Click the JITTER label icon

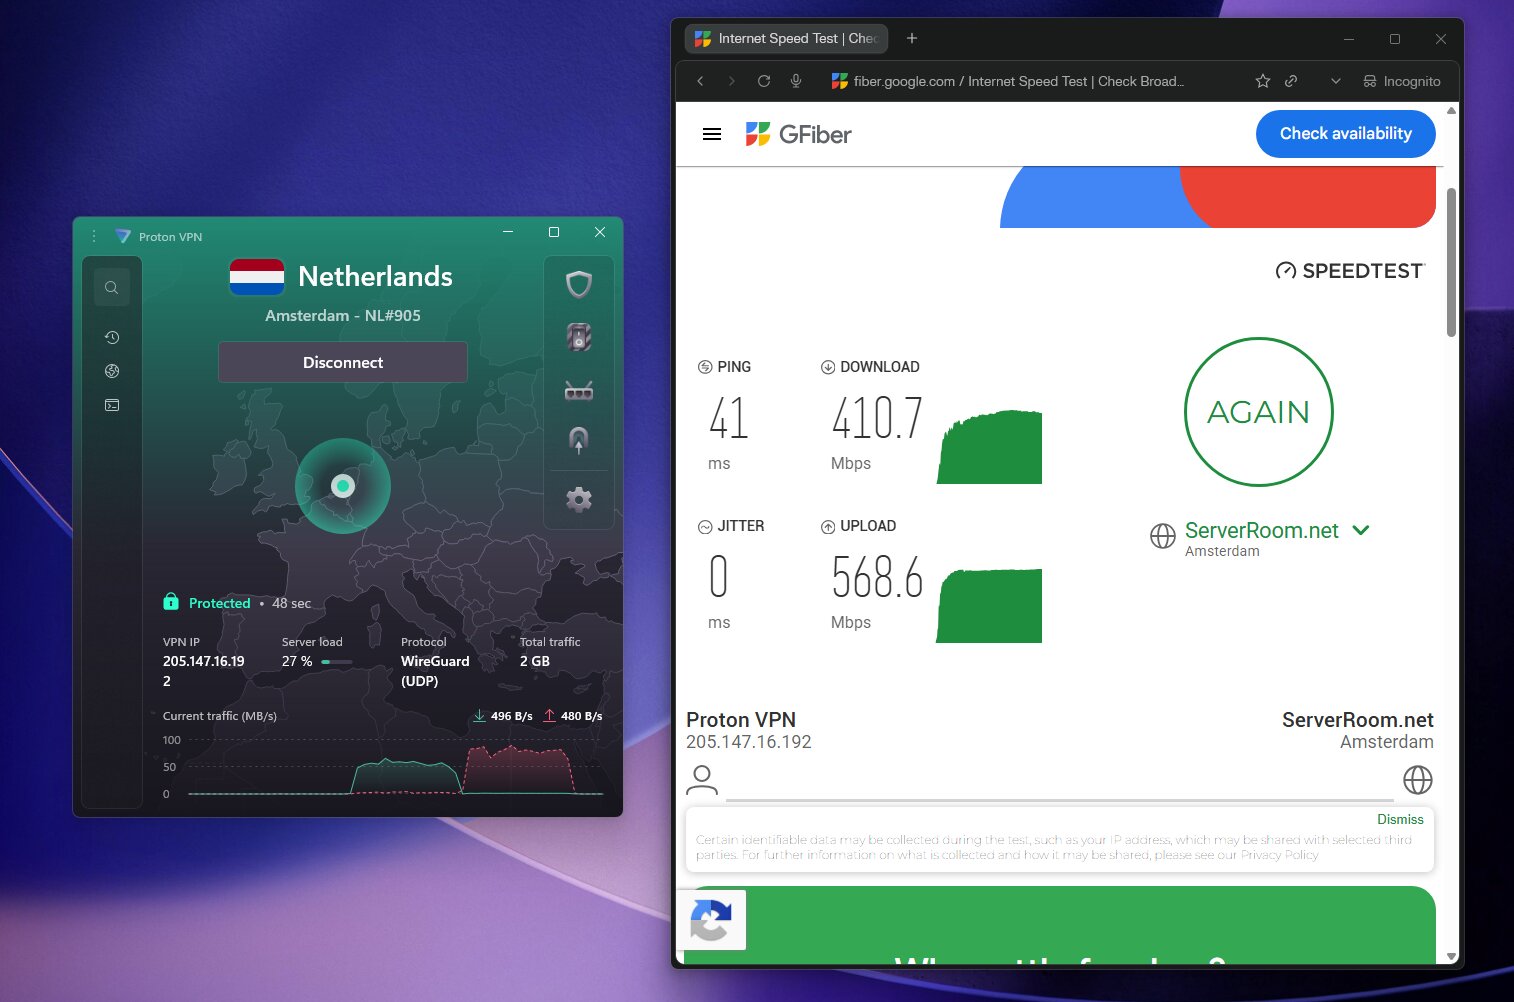click(705, 526)
